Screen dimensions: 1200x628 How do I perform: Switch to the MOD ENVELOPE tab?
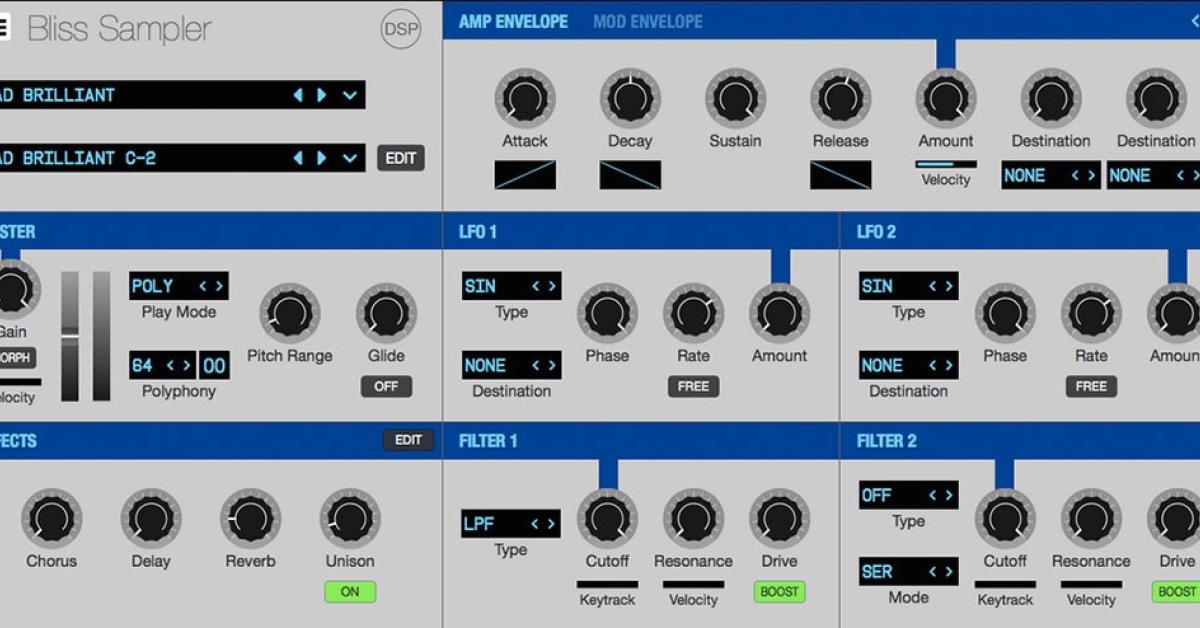pos(648,21)
